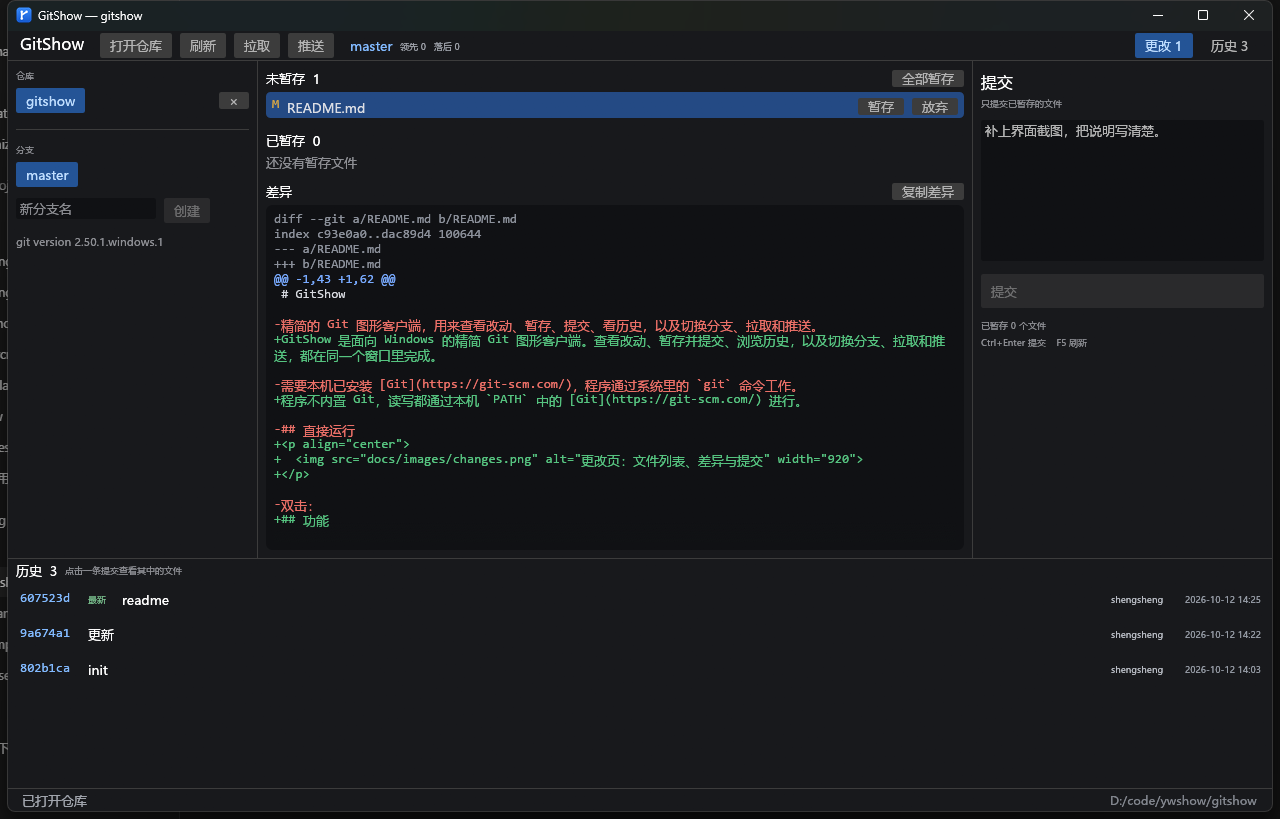This screenshot has height=819, width=1280.
Task: Click the GitShow app icon in title bar
Action: pos(24,15)
